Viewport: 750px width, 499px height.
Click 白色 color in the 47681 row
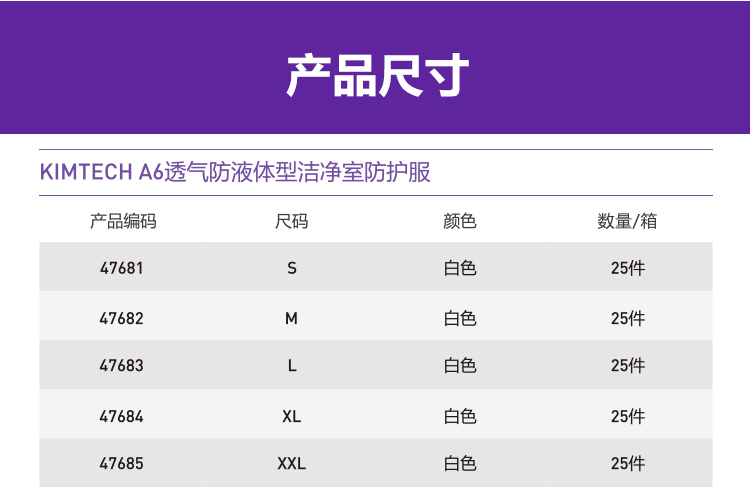tap(459, 268)
